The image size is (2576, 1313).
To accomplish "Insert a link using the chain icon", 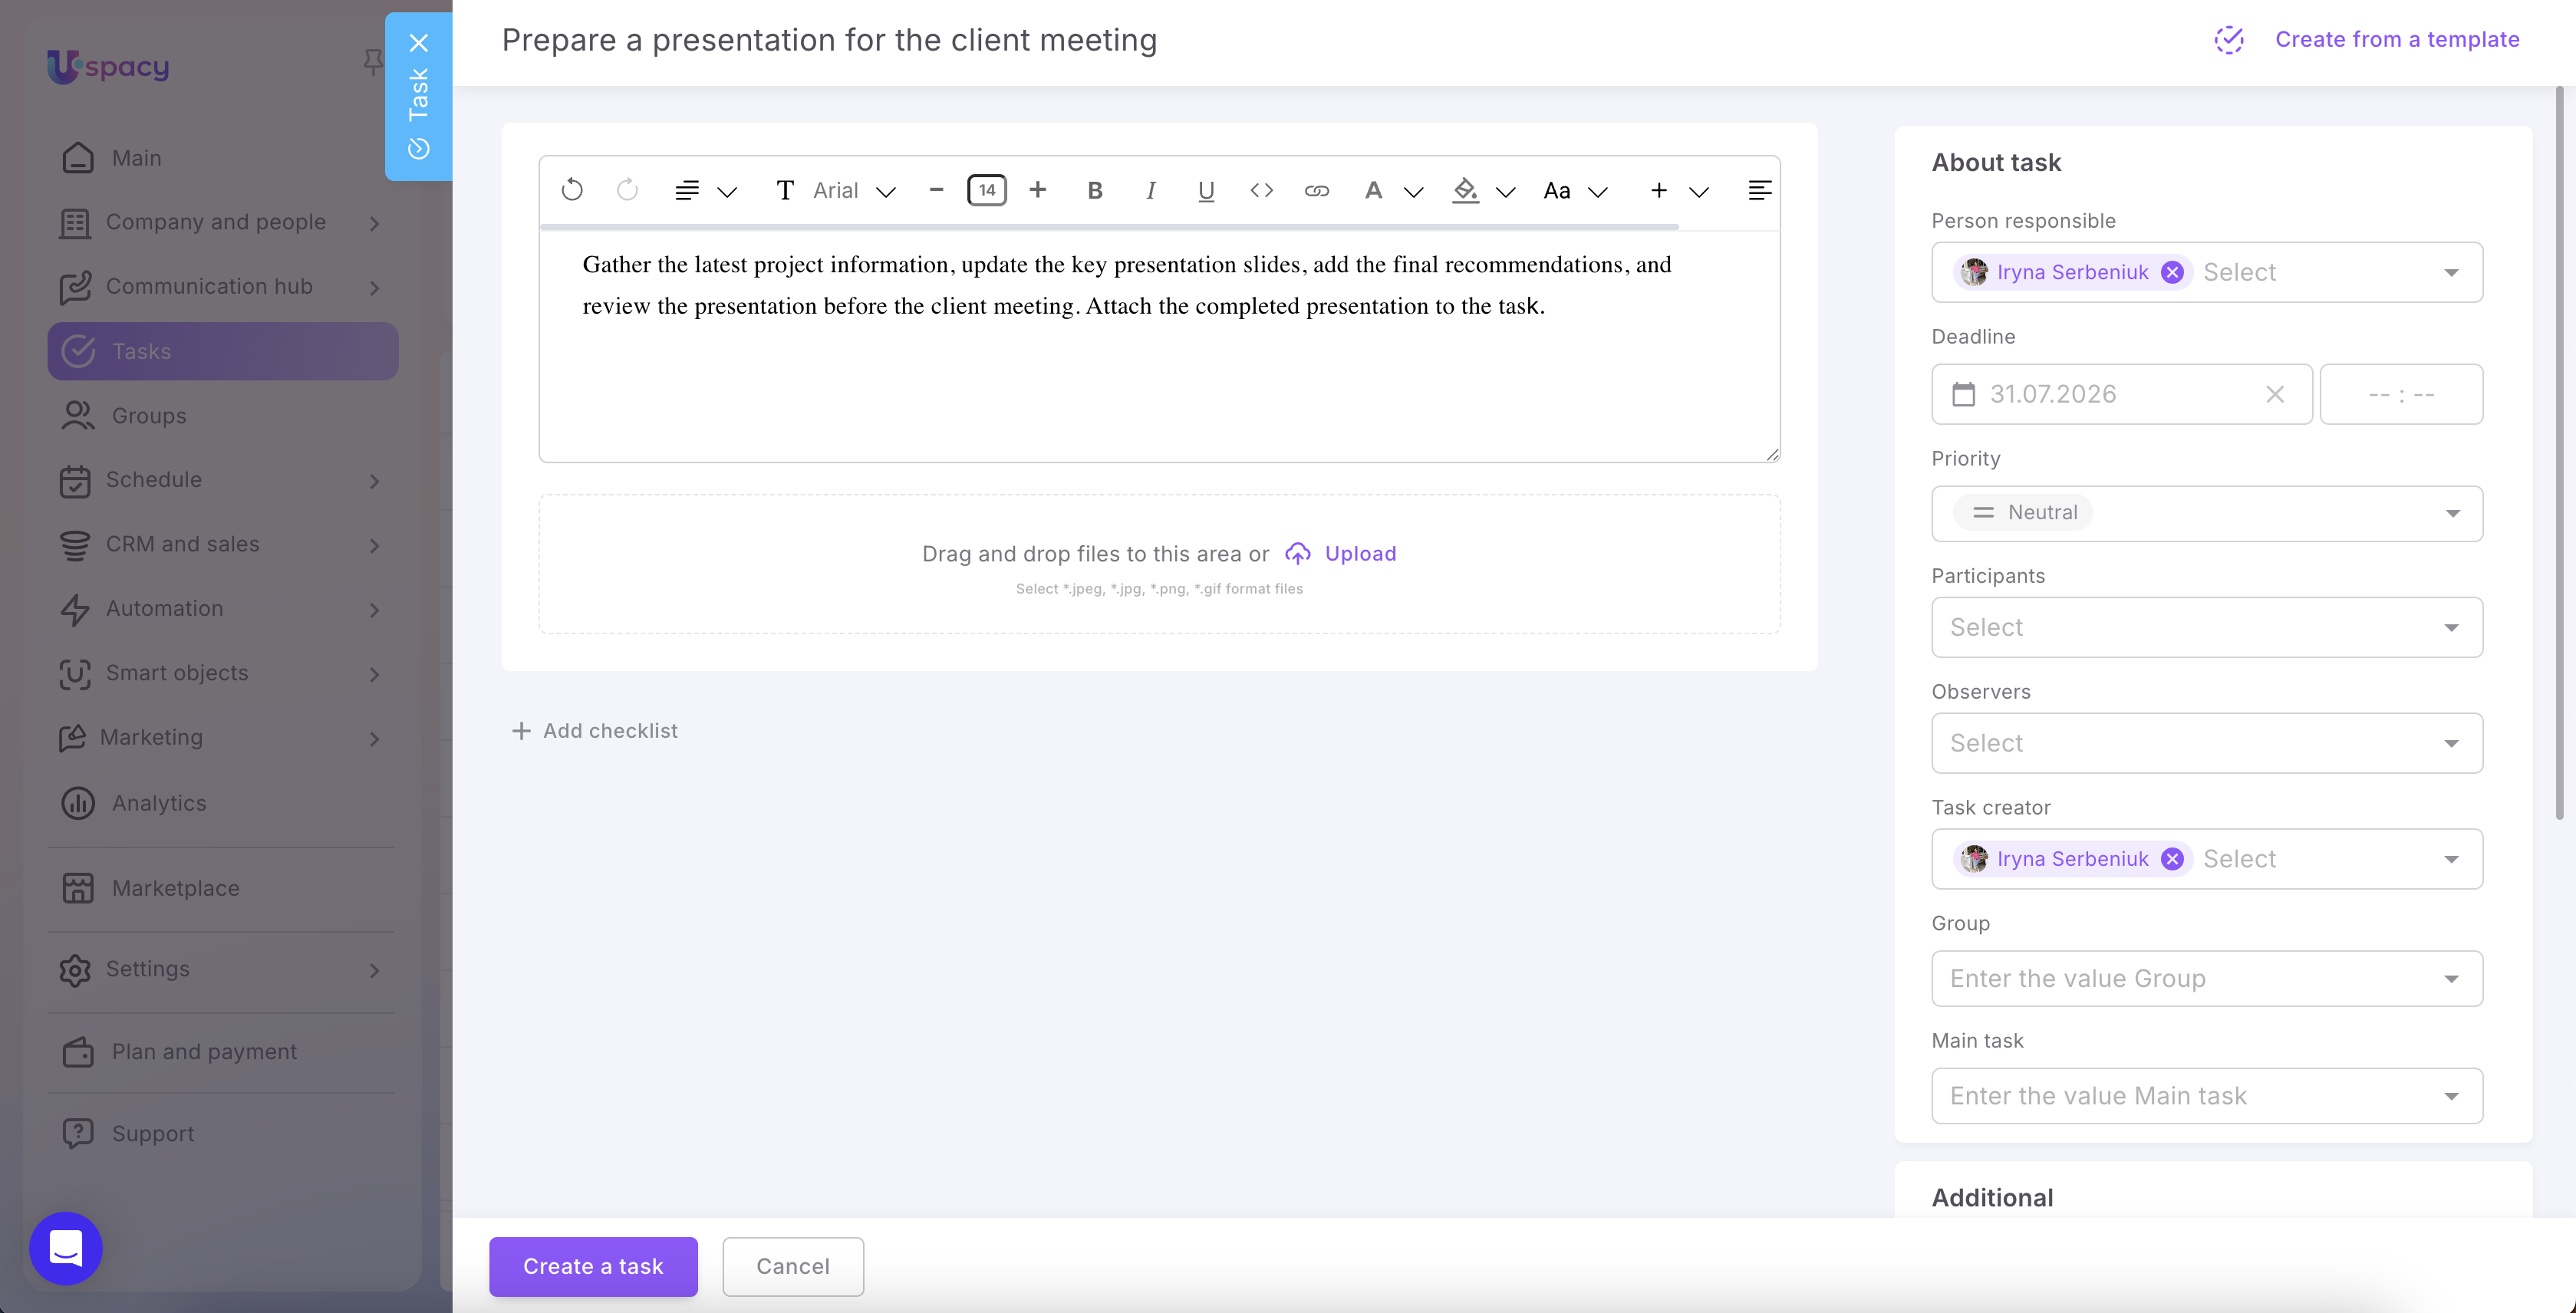I will click(x=1316, y=190).
